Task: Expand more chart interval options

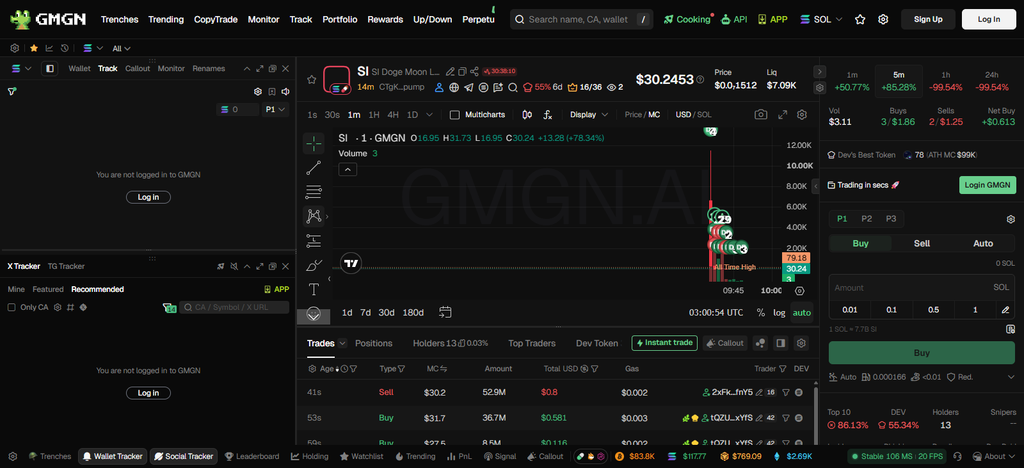Action: (x=429, y=114)
